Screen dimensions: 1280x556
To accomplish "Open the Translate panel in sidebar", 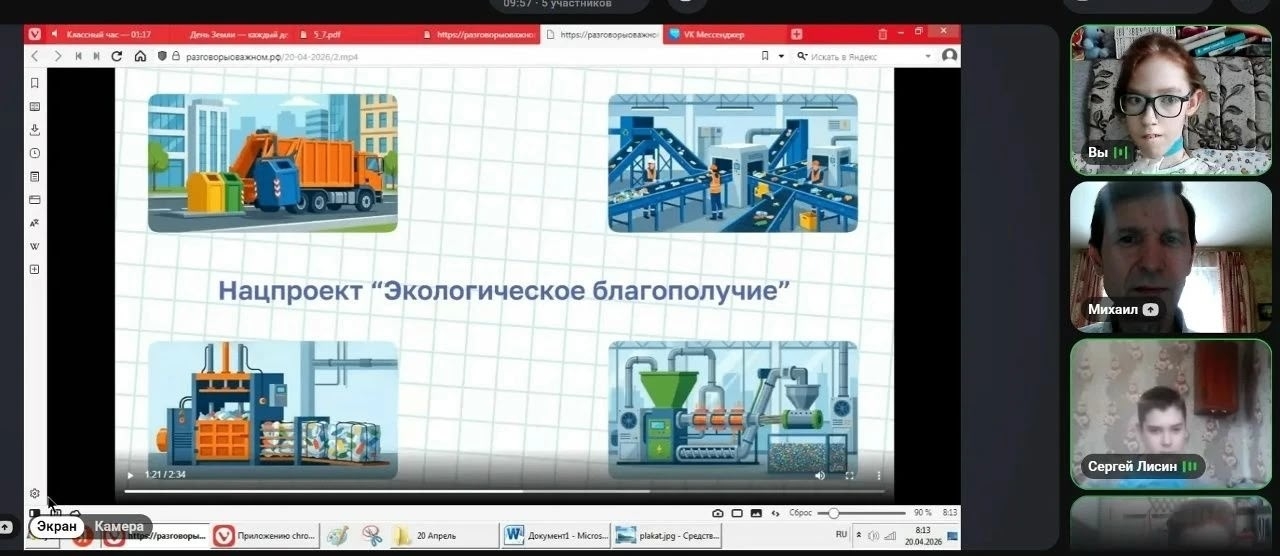I will point(35,223).
